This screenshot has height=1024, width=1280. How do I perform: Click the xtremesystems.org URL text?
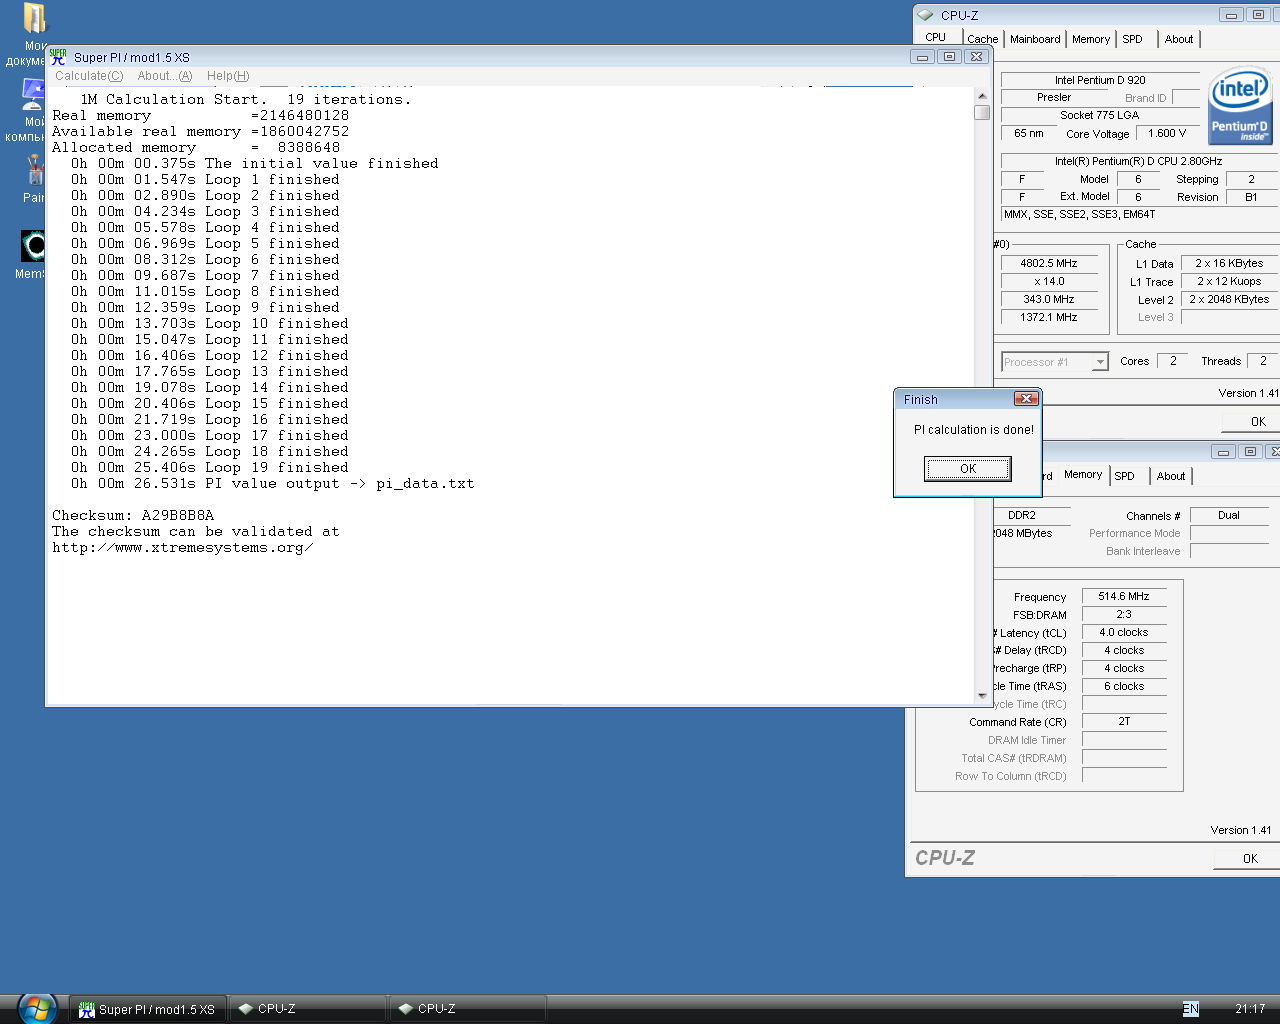[183, 548]
